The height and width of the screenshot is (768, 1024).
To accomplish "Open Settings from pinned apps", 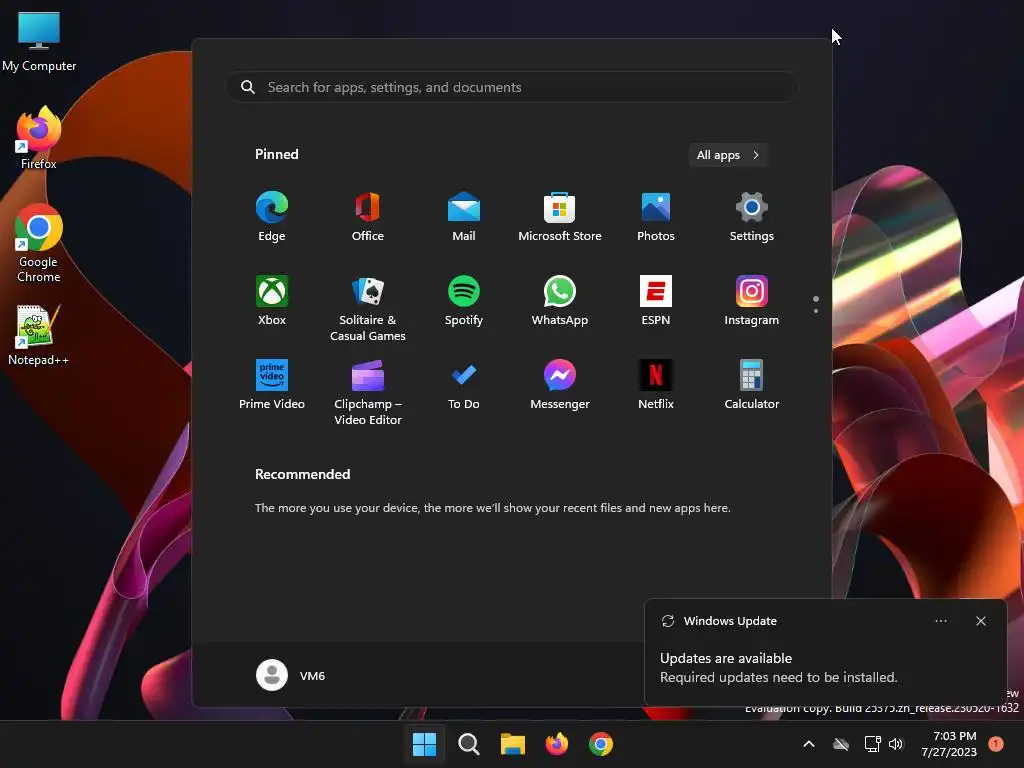I will tap(752, 217).
